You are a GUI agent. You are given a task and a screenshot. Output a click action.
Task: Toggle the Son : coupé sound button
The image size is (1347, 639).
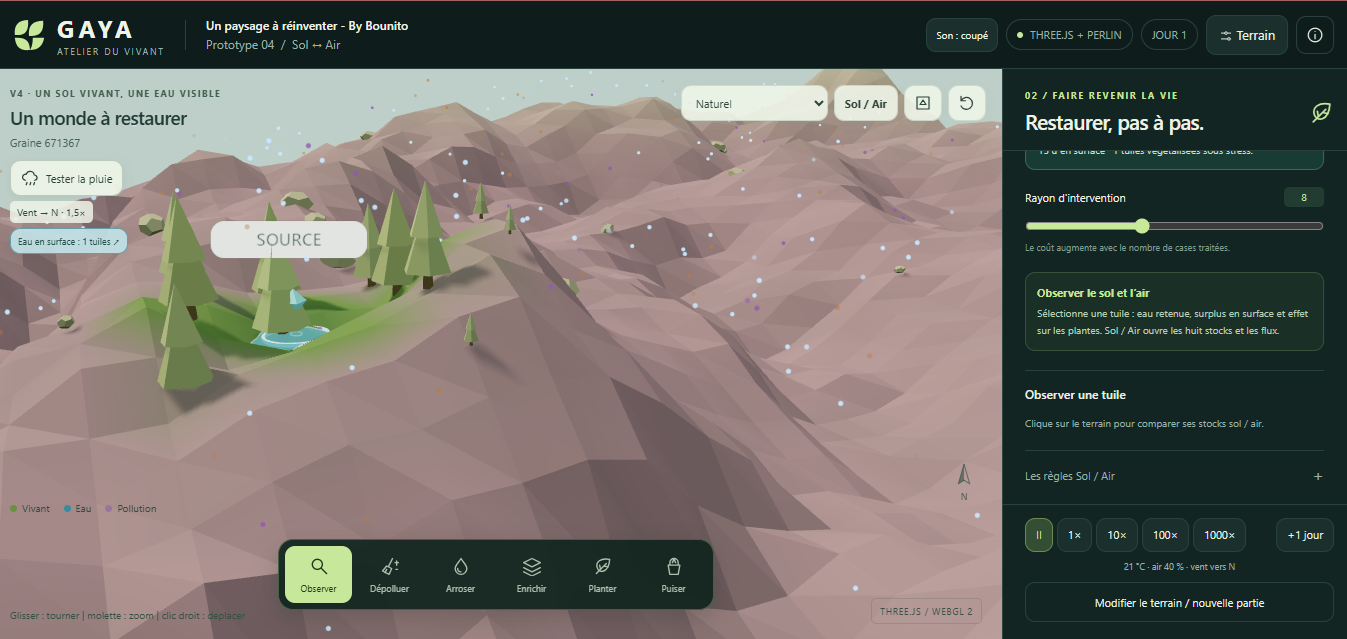[x=962, y=35]
